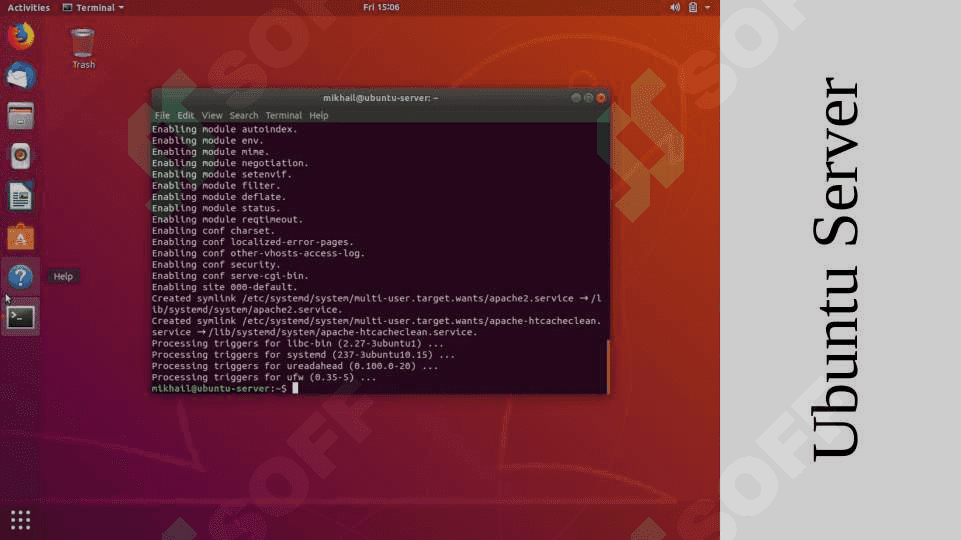Click the line 'Enabling module autoindex.'
Viewport: 961px width, 540px height.
tap(224, 129)
